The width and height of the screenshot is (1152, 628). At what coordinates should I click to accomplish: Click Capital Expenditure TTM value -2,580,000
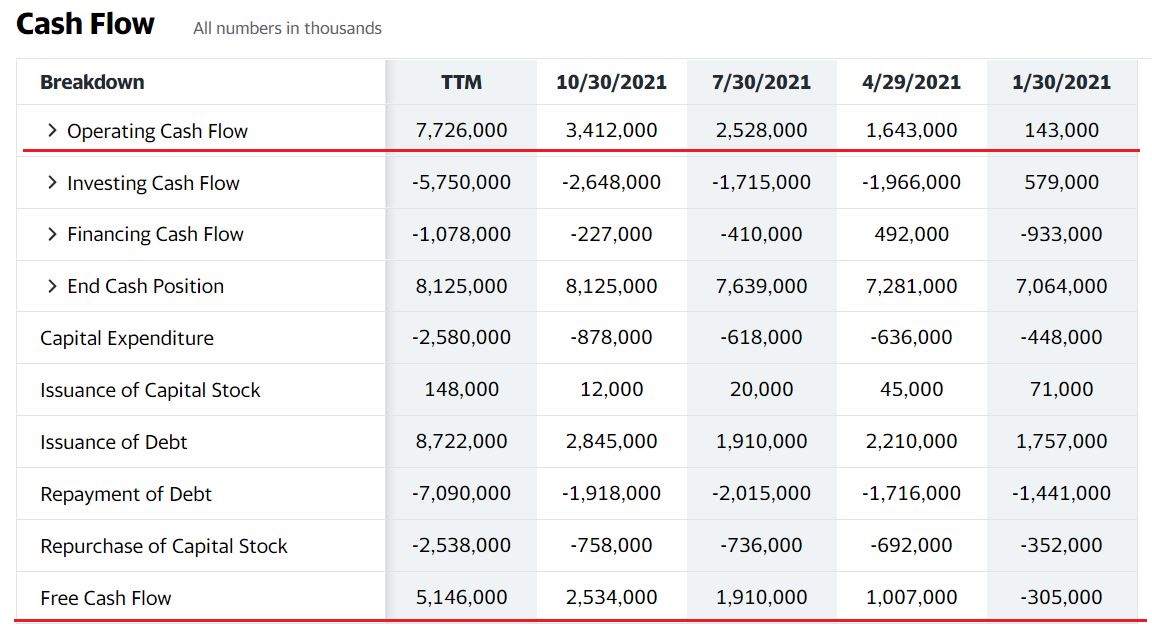[x=461, y=338]
